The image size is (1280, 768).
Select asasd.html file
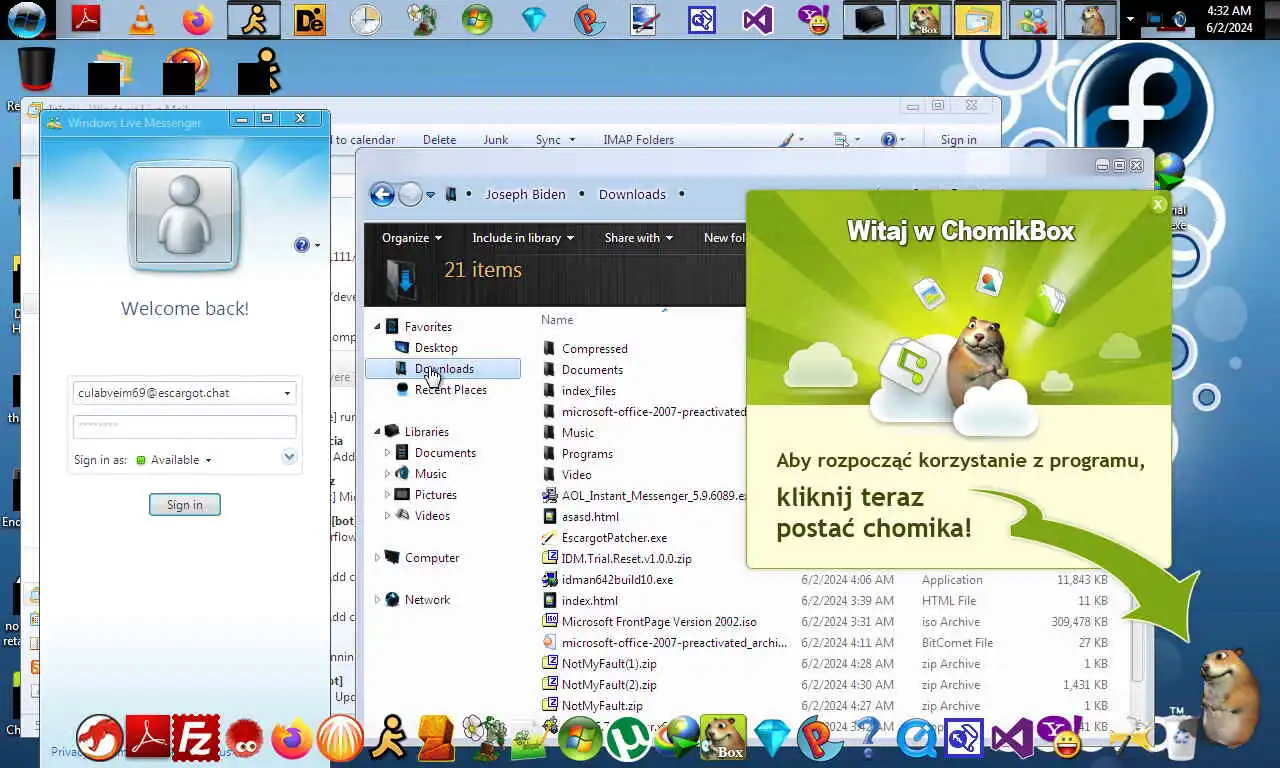pos(590,517)
